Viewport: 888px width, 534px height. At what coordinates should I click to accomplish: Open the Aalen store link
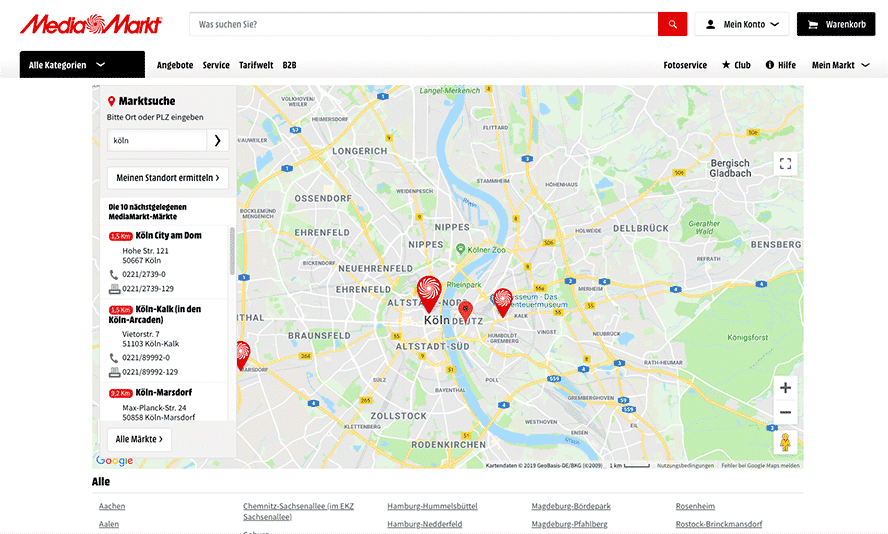pos(109,524)
